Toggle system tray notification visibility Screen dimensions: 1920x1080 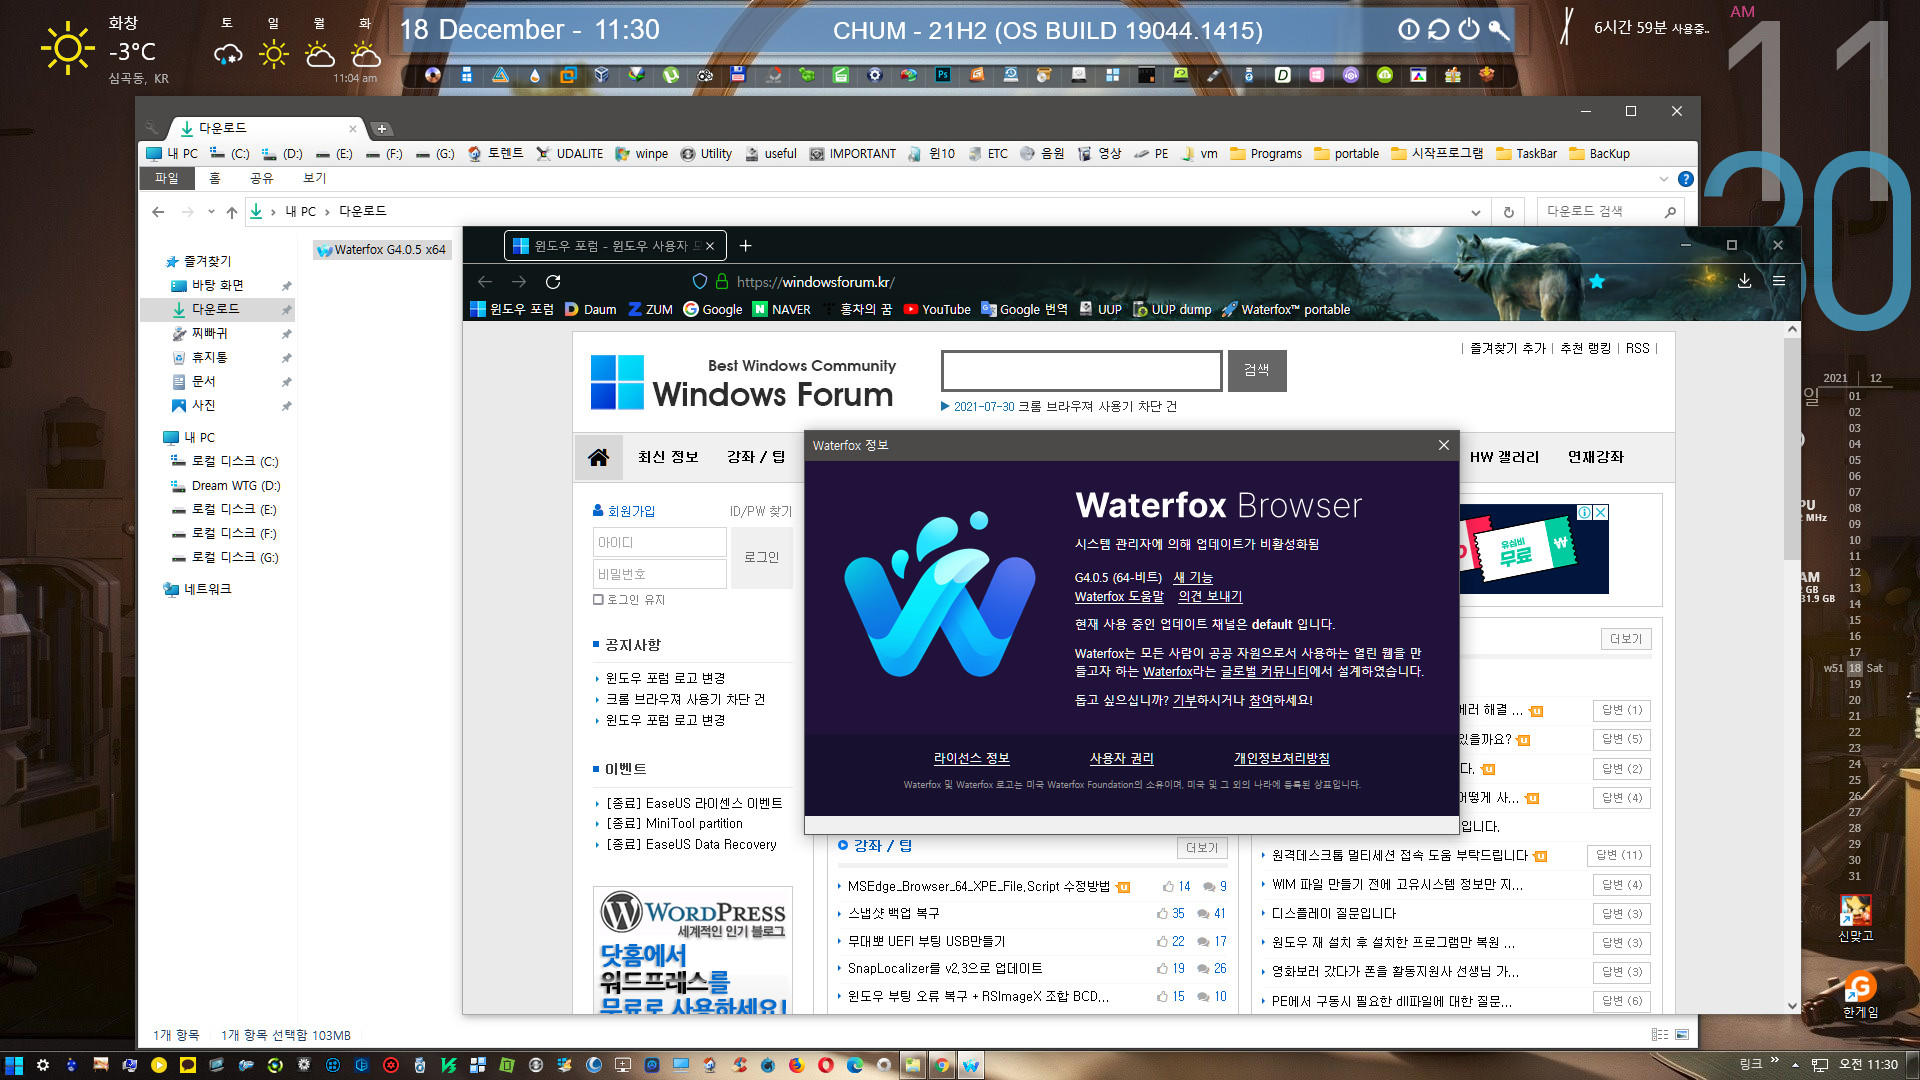click(1797, 1064)
